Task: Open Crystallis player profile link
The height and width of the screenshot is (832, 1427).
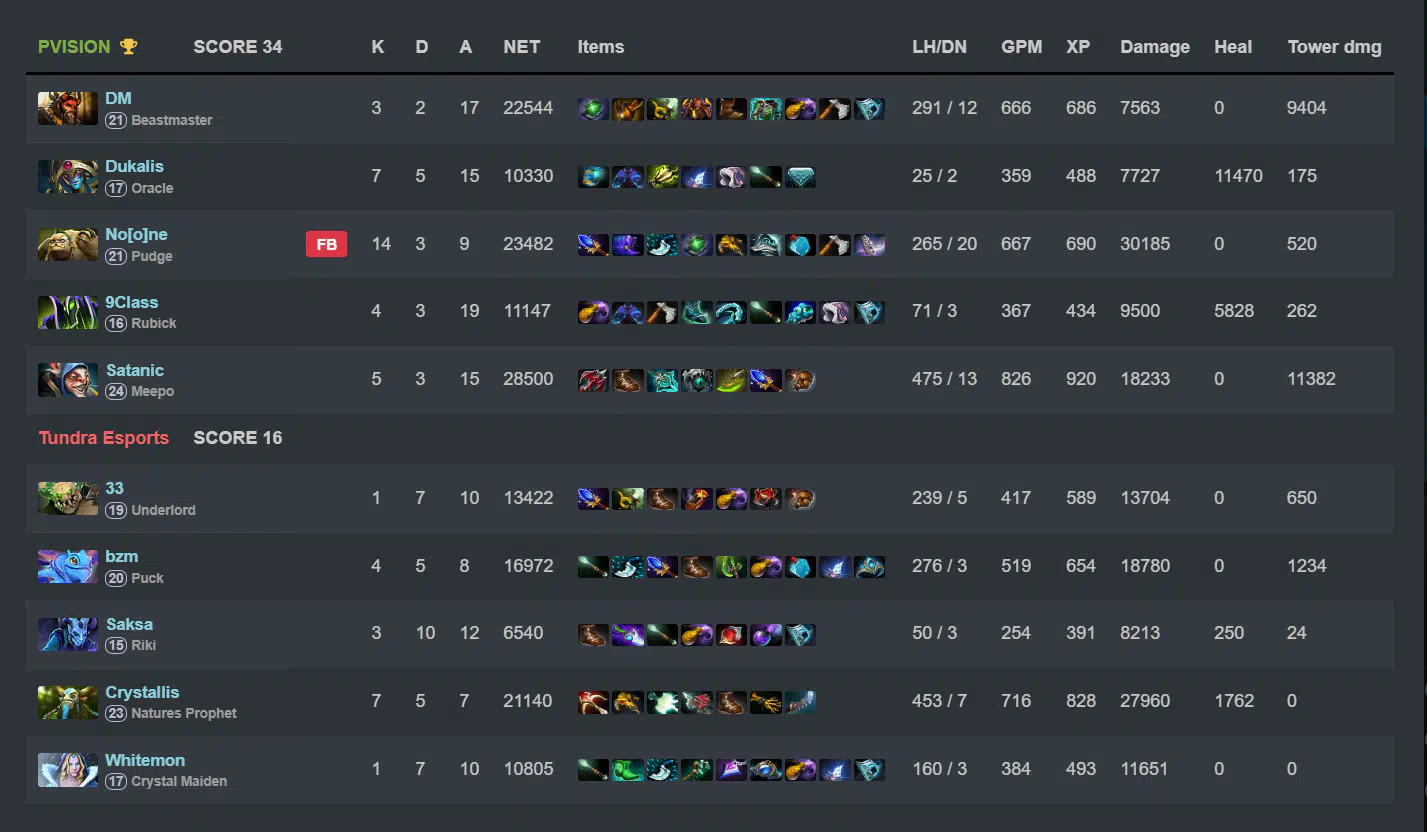Action: pos(142,692)
